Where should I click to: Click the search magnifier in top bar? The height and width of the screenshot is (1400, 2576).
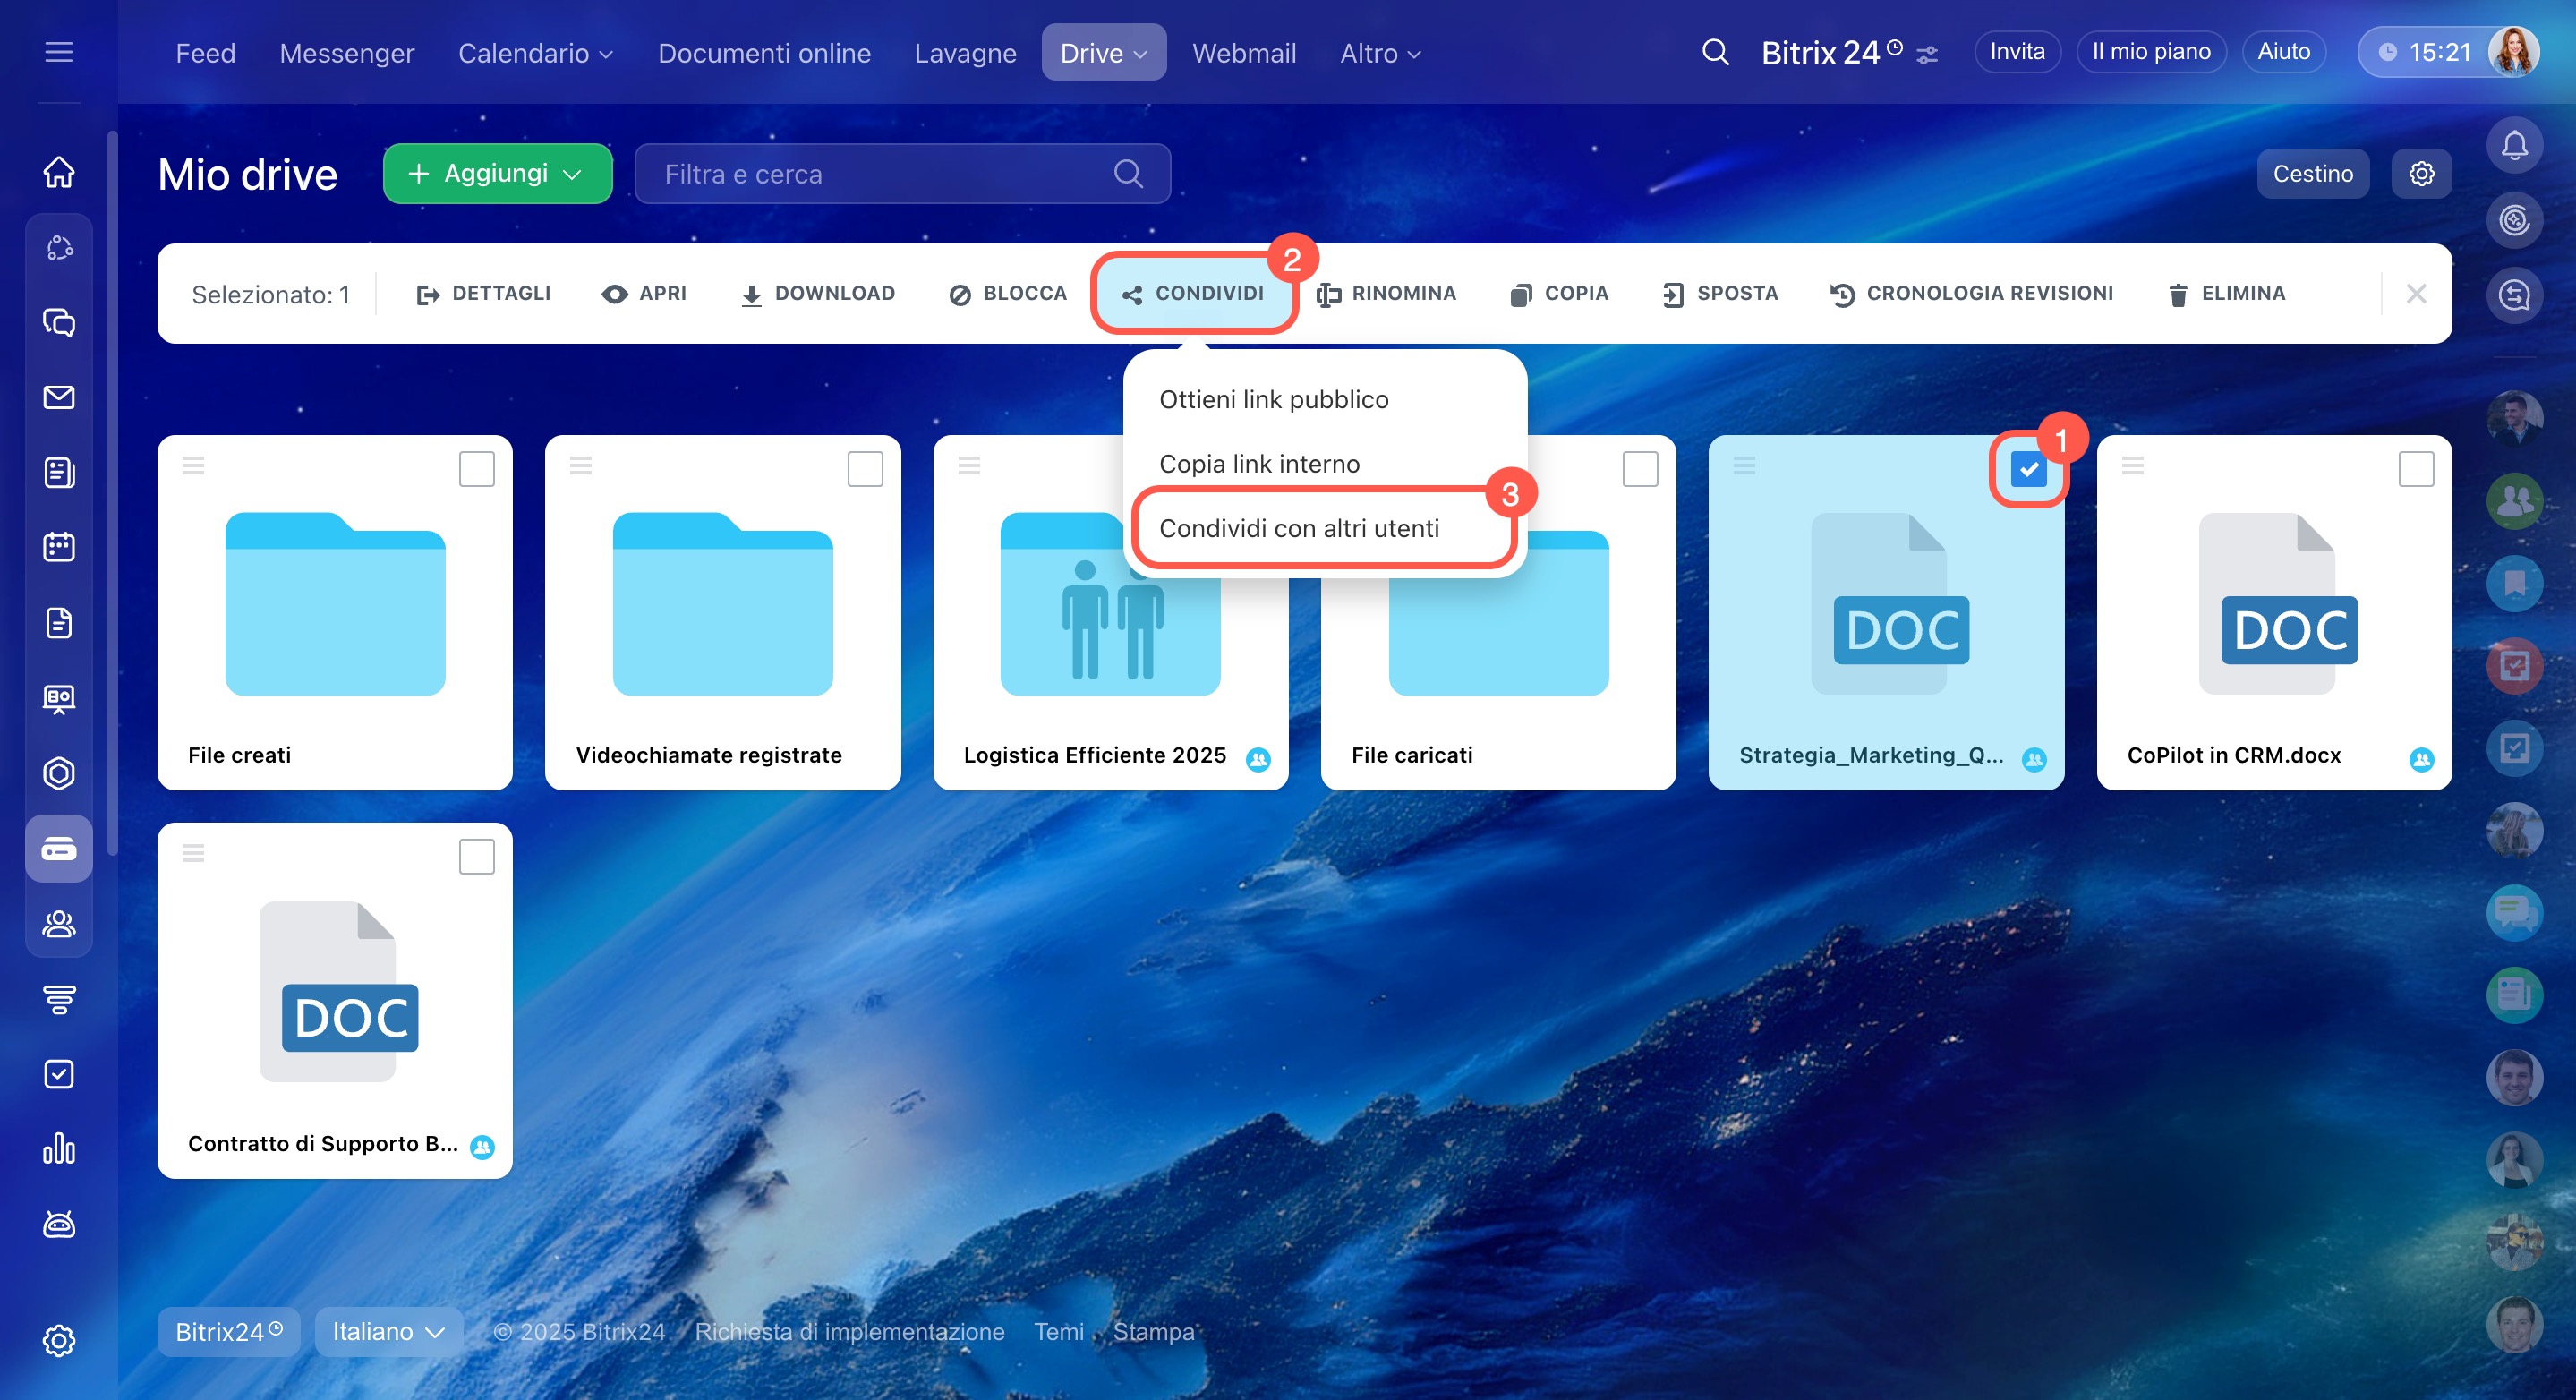1714,52
